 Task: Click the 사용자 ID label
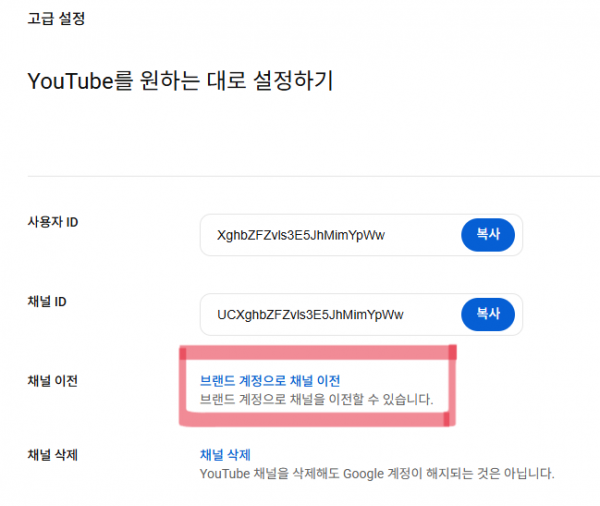(x=53, y=222)
